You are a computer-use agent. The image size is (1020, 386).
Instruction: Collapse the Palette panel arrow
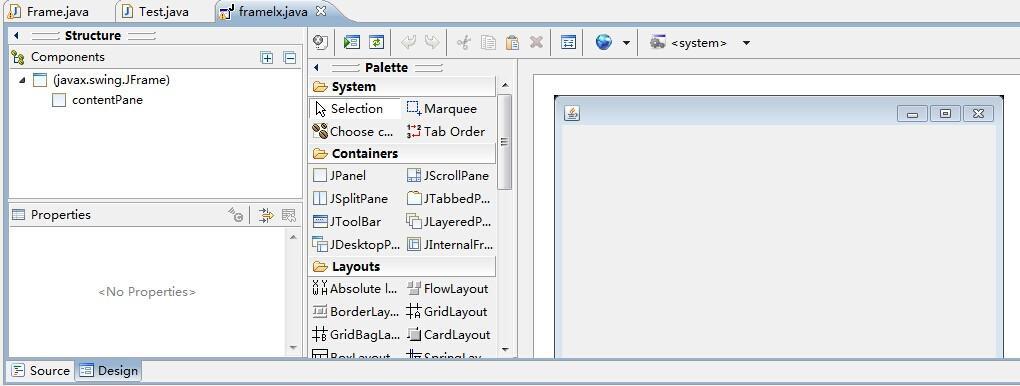click(316, 68)
